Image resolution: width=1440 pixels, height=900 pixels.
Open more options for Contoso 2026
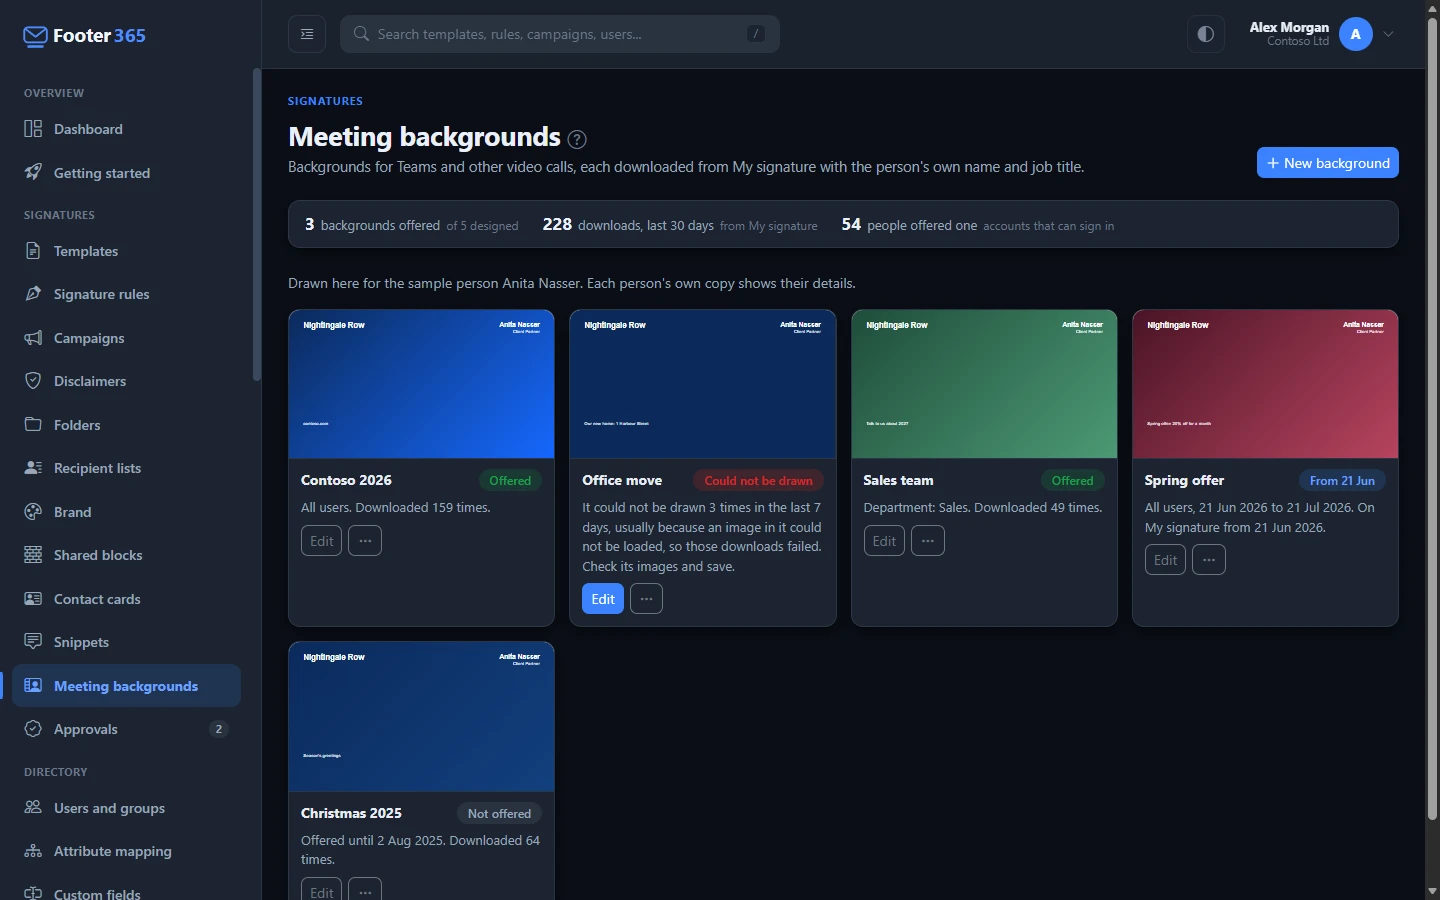[365, 540]
